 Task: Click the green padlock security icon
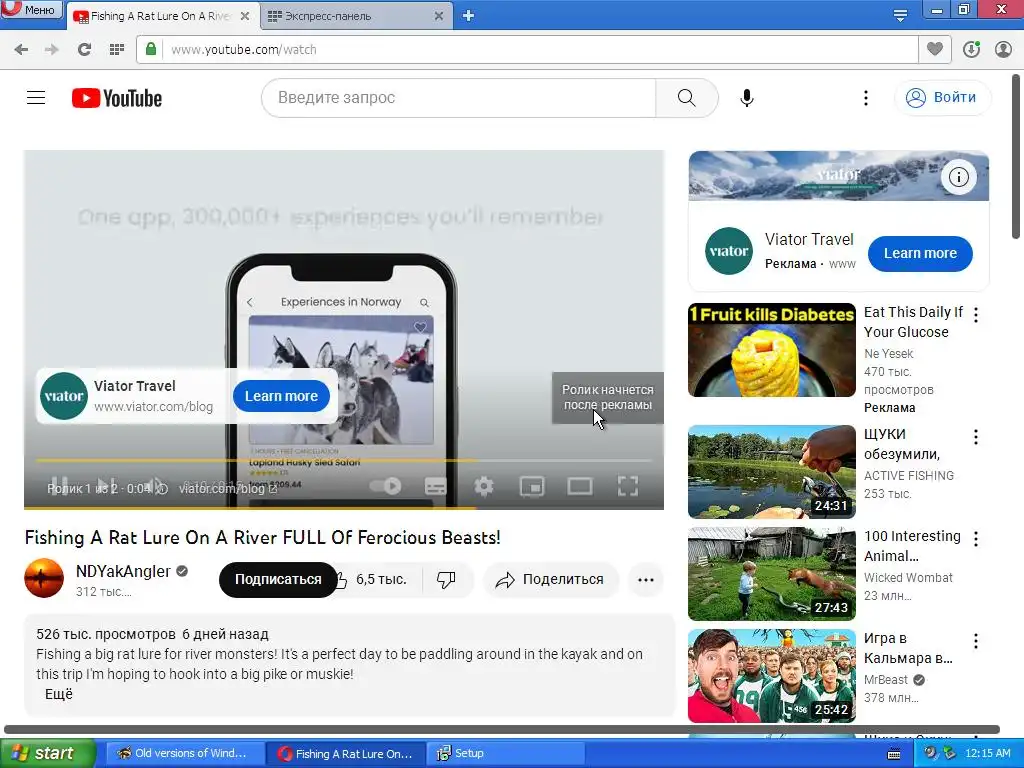click(x=151, y=49)
